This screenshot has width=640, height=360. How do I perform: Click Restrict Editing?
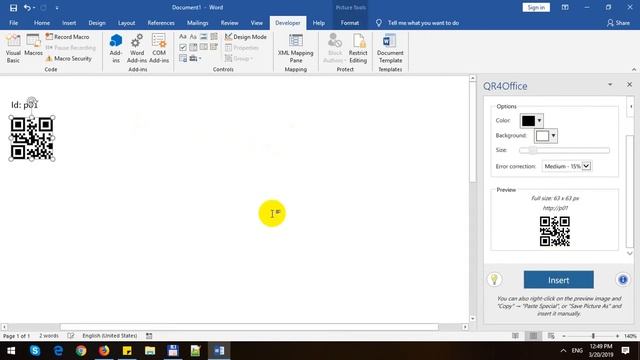[358, 48]
